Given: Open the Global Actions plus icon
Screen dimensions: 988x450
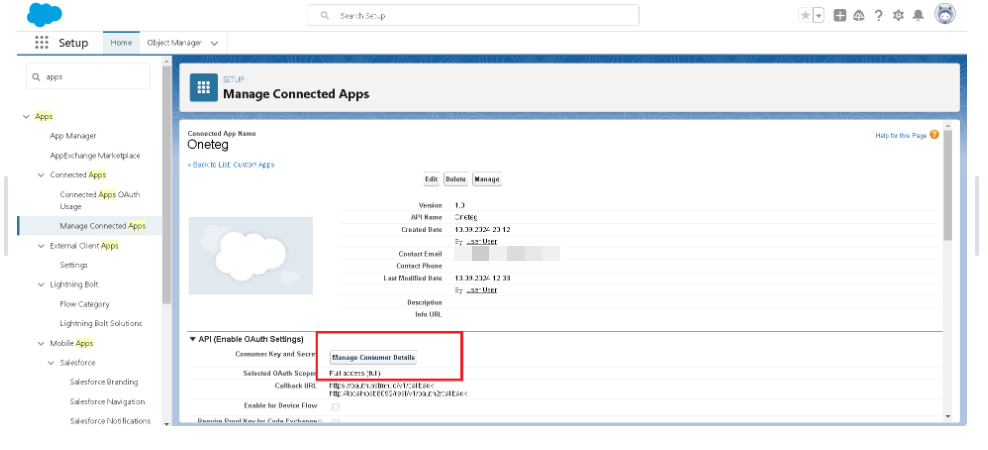Looking at the screenshot, I should (x=840, y=15).
